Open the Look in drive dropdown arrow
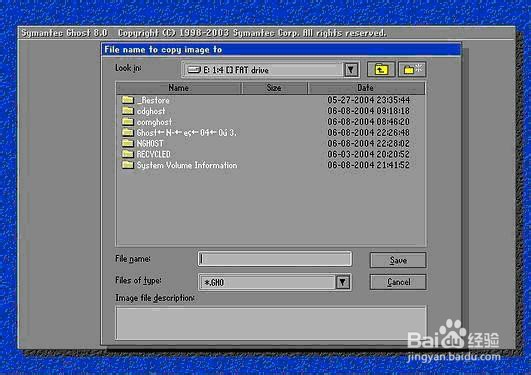 coord(351,70)
